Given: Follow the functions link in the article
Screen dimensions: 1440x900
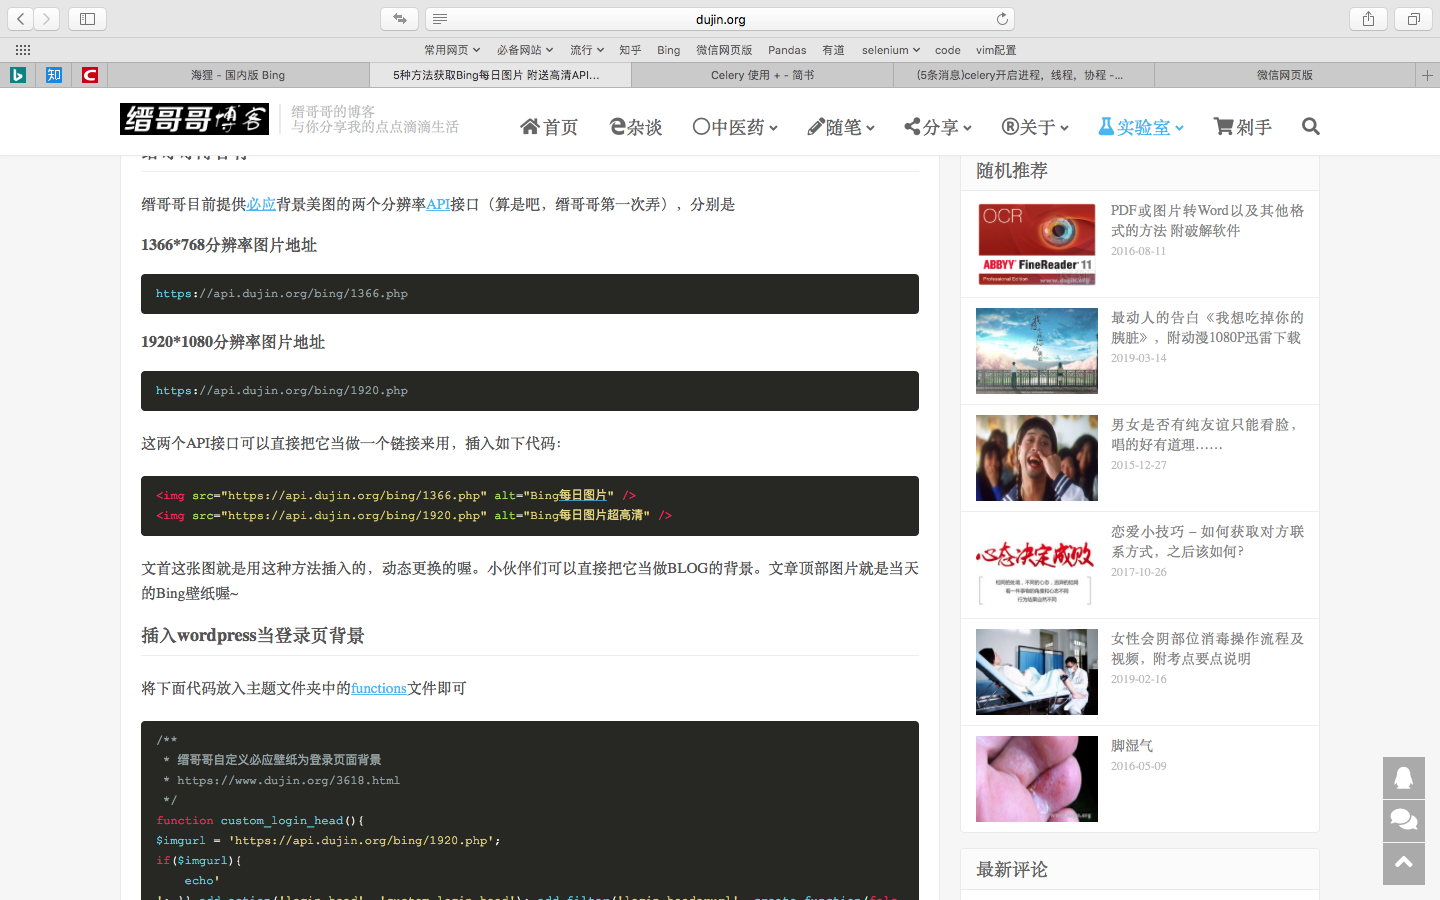Looking at the screenshot, I should 379,688.
